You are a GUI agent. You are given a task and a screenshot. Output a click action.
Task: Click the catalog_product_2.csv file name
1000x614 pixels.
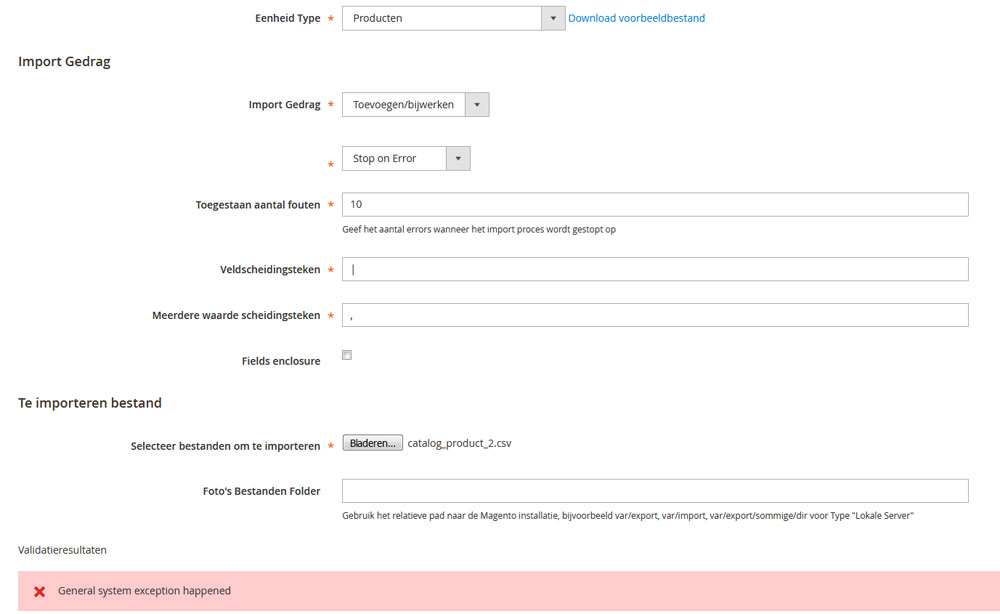pos(459,442)
